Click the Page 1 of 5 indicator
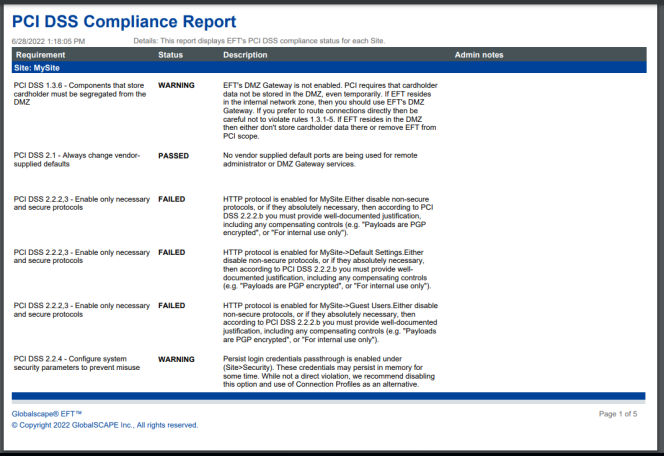This screenshot has height=456, width=664. [x=617, y=413]
